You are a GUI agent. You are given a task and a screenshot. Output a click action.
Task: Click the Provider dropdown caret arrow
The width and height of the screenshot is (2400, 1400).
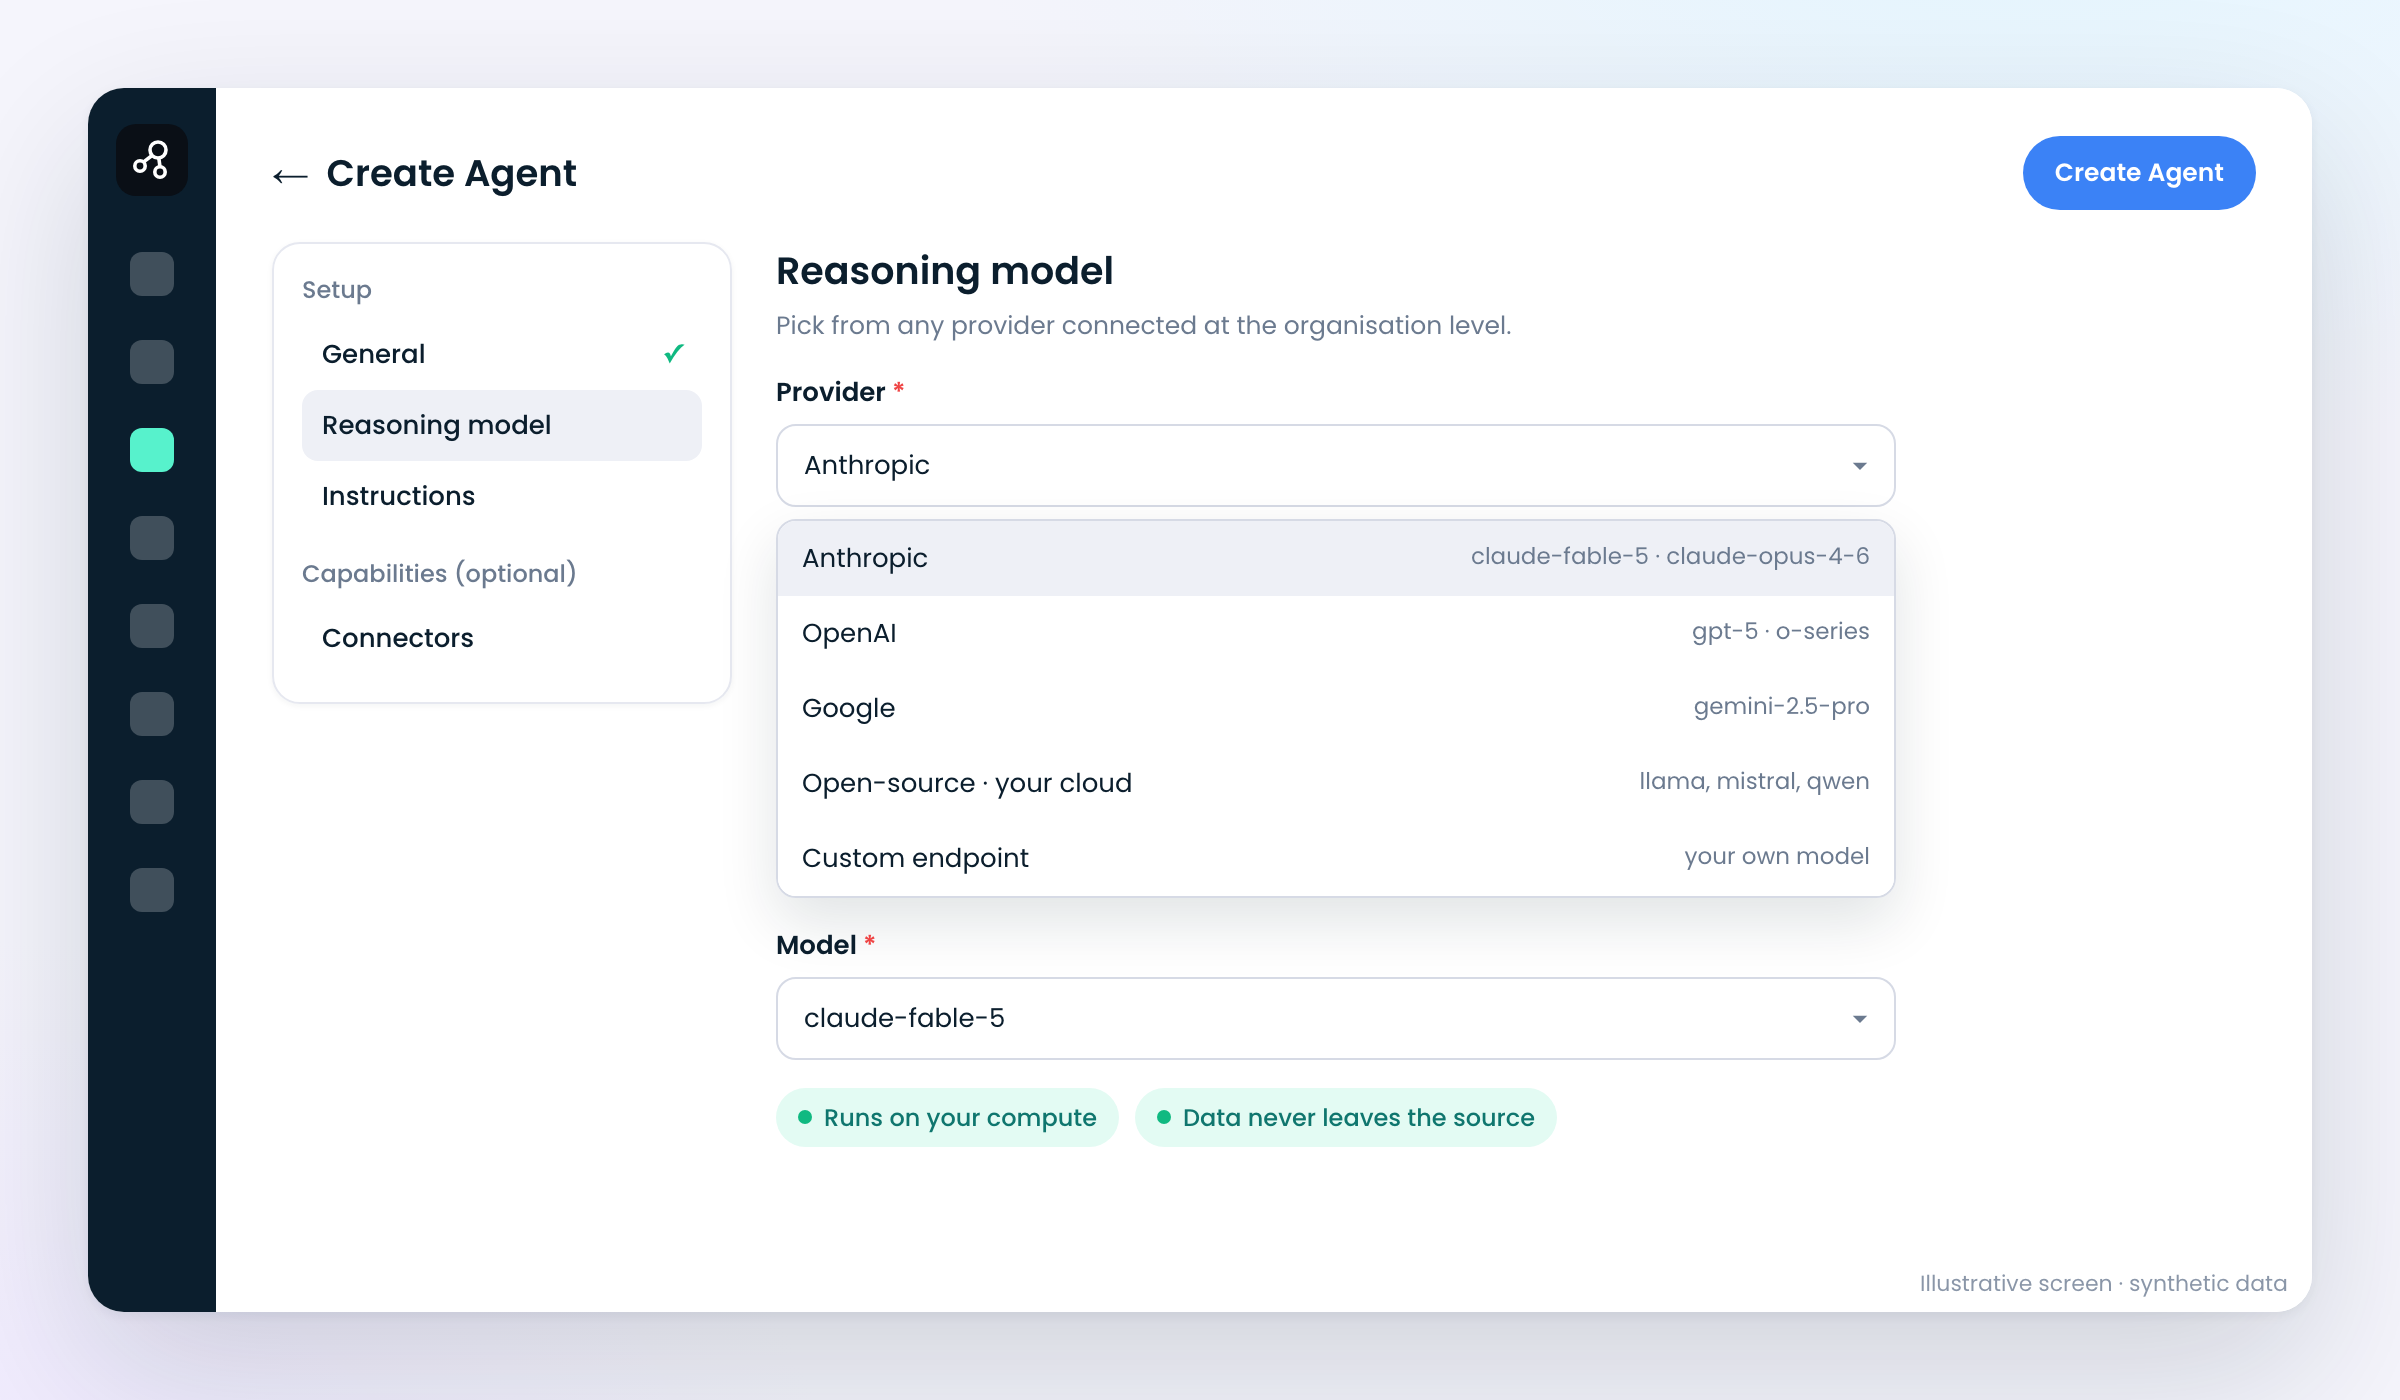coord(1860,466)
